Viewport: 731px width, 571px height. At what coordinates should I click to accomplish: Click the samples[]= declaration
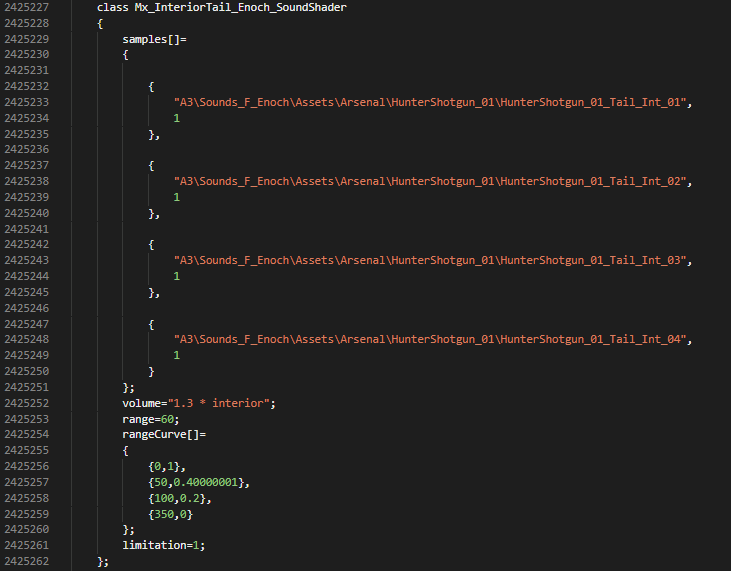click(154, 40)
